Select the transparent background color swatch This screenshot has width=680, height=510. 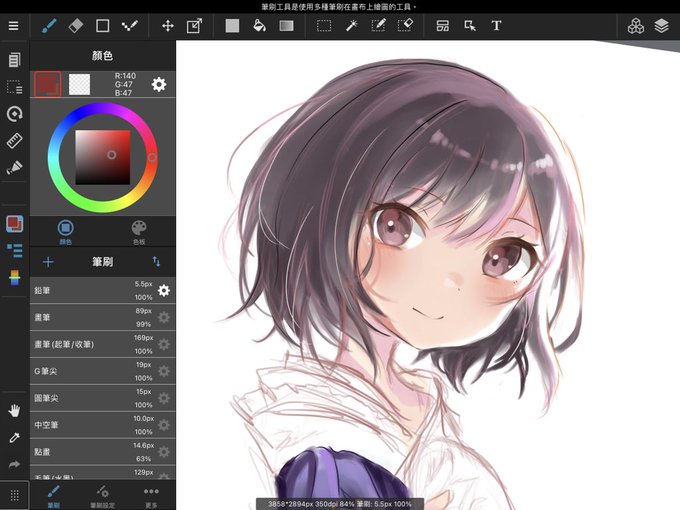(x=79, y=84)
